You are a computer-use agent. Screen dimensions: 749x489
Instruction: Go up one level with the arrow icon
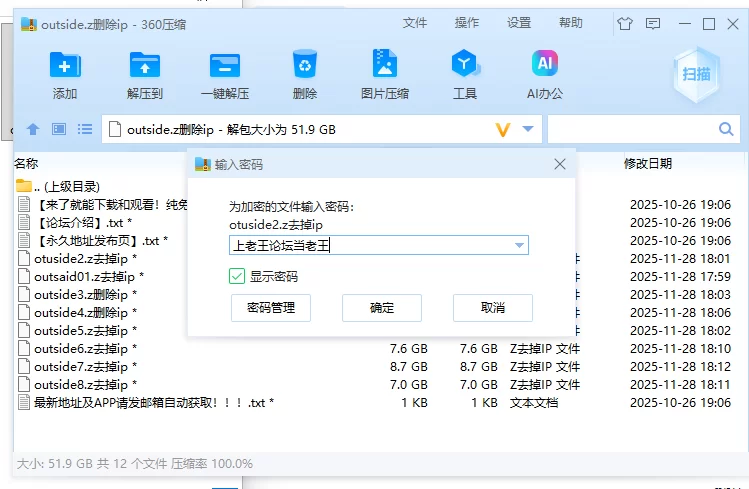pos(33,129)
